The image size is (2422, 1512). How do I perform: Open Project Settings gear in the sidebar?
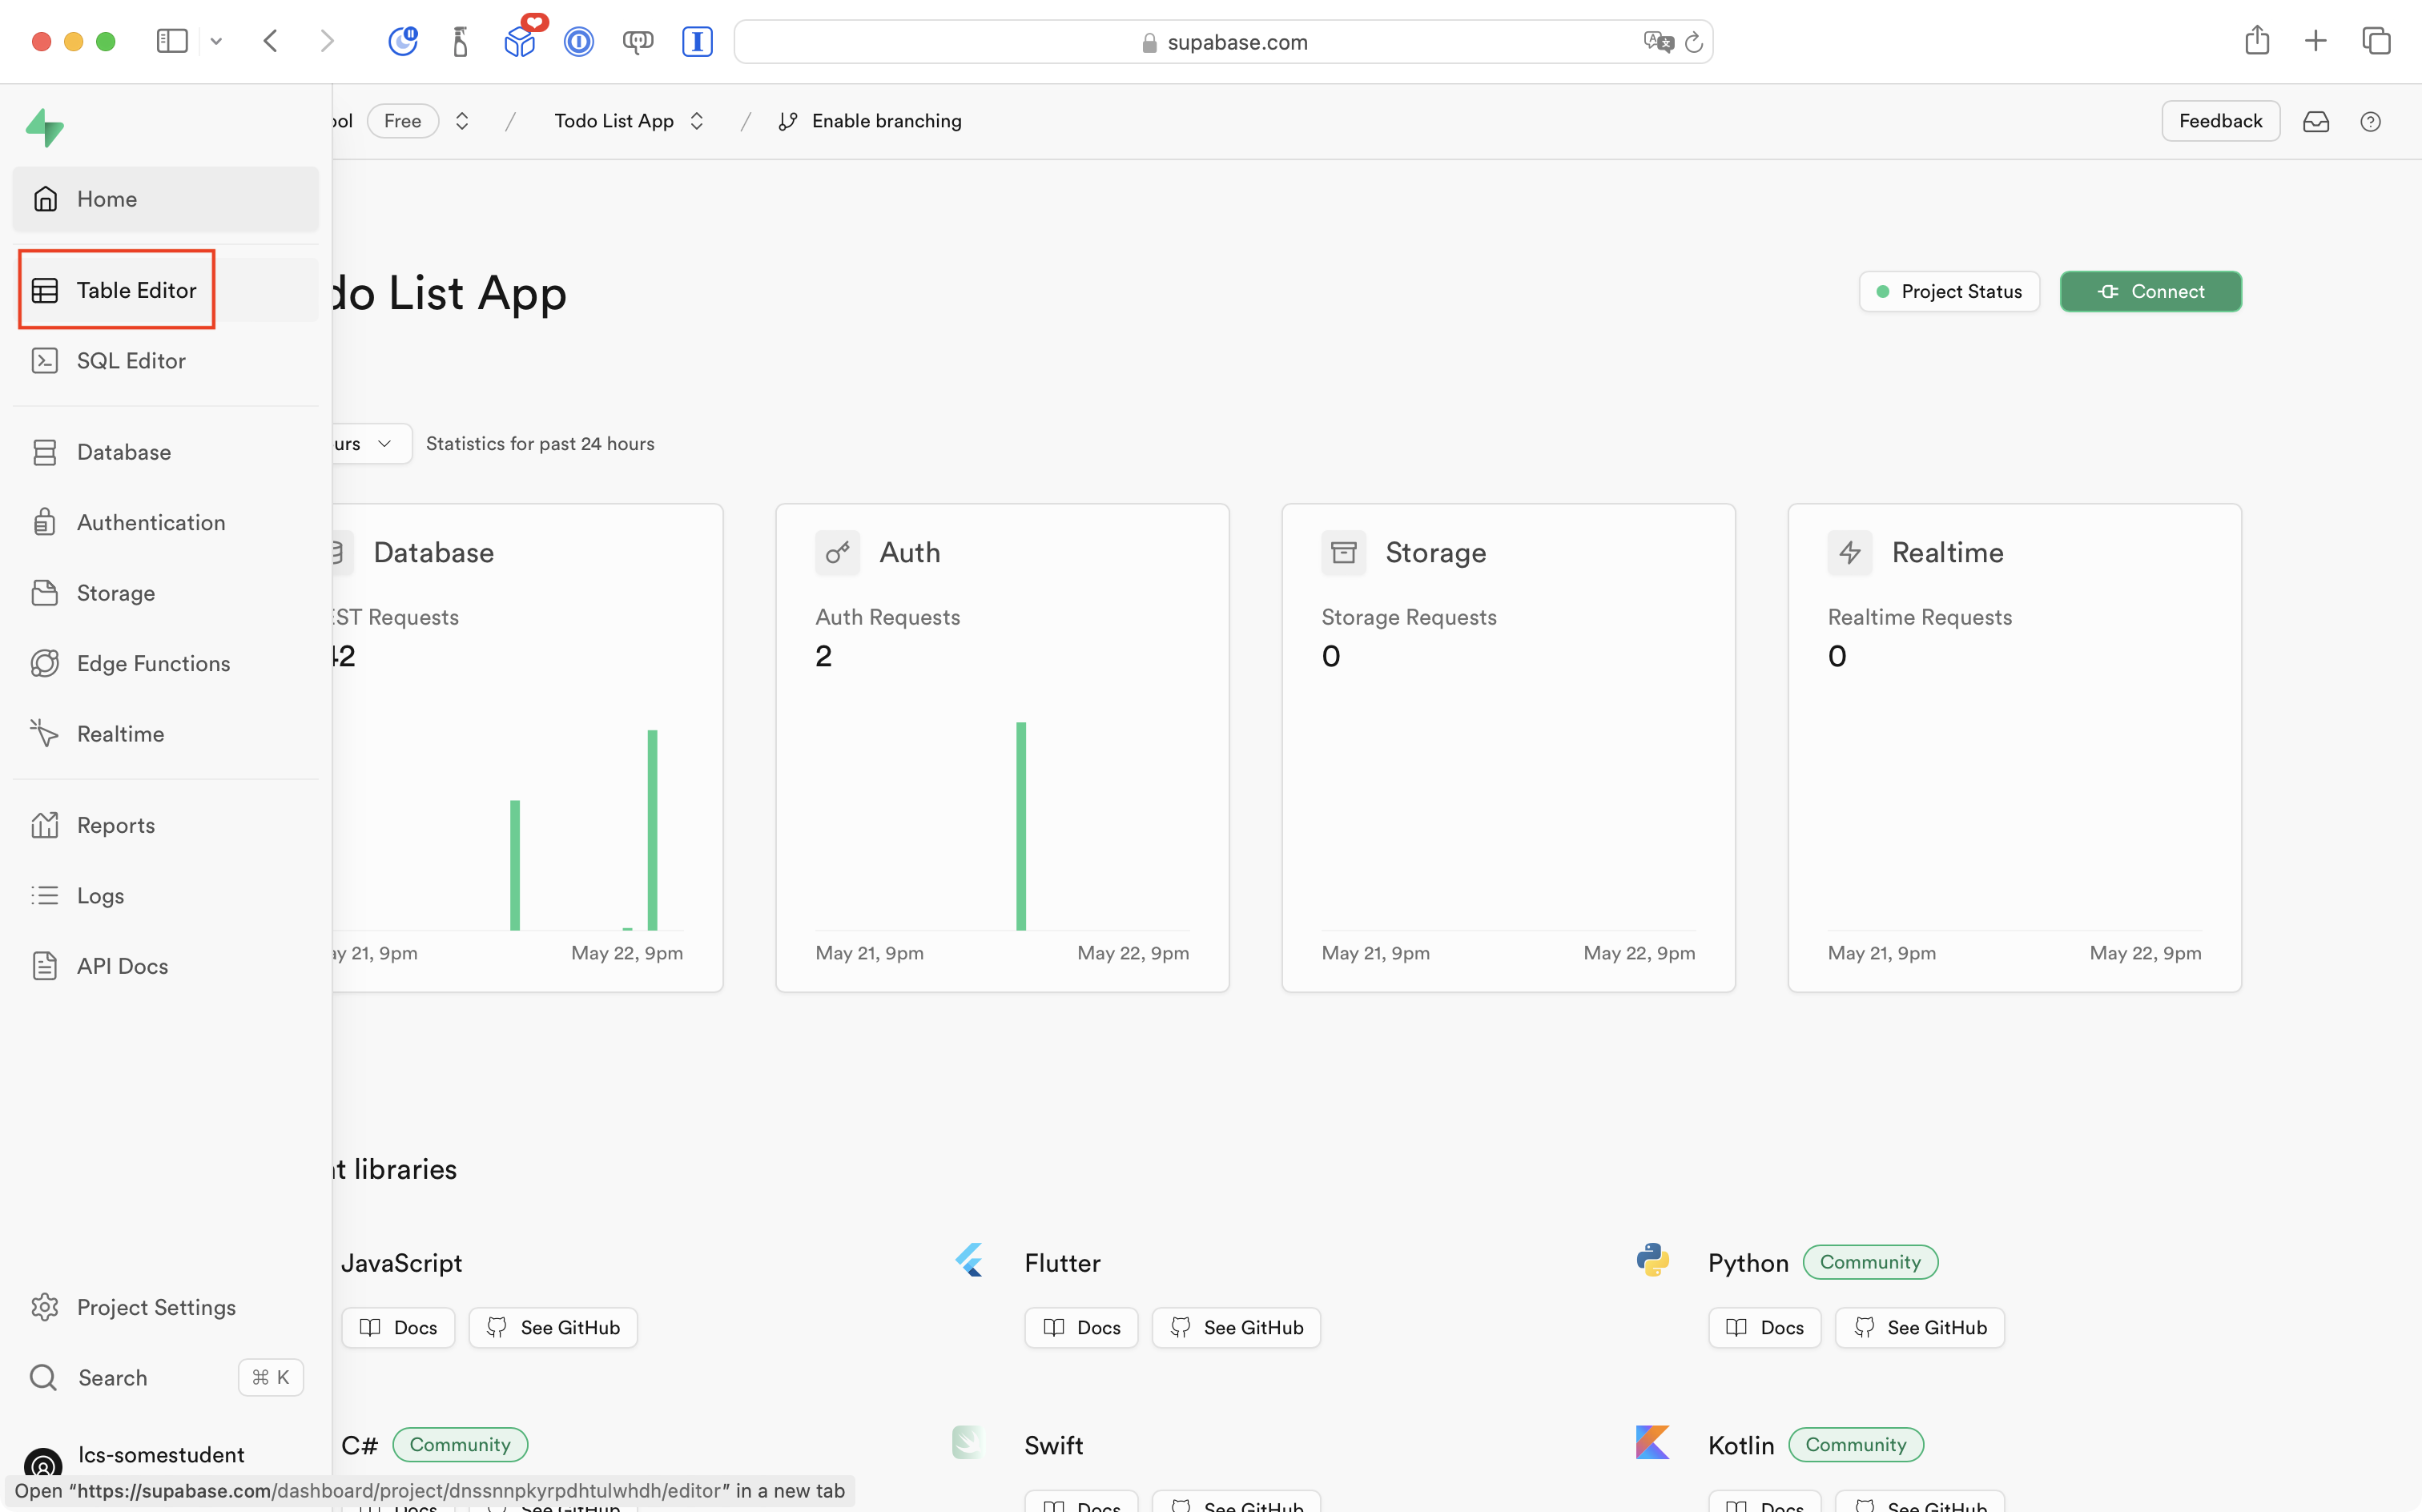[x=155, y=1307]
